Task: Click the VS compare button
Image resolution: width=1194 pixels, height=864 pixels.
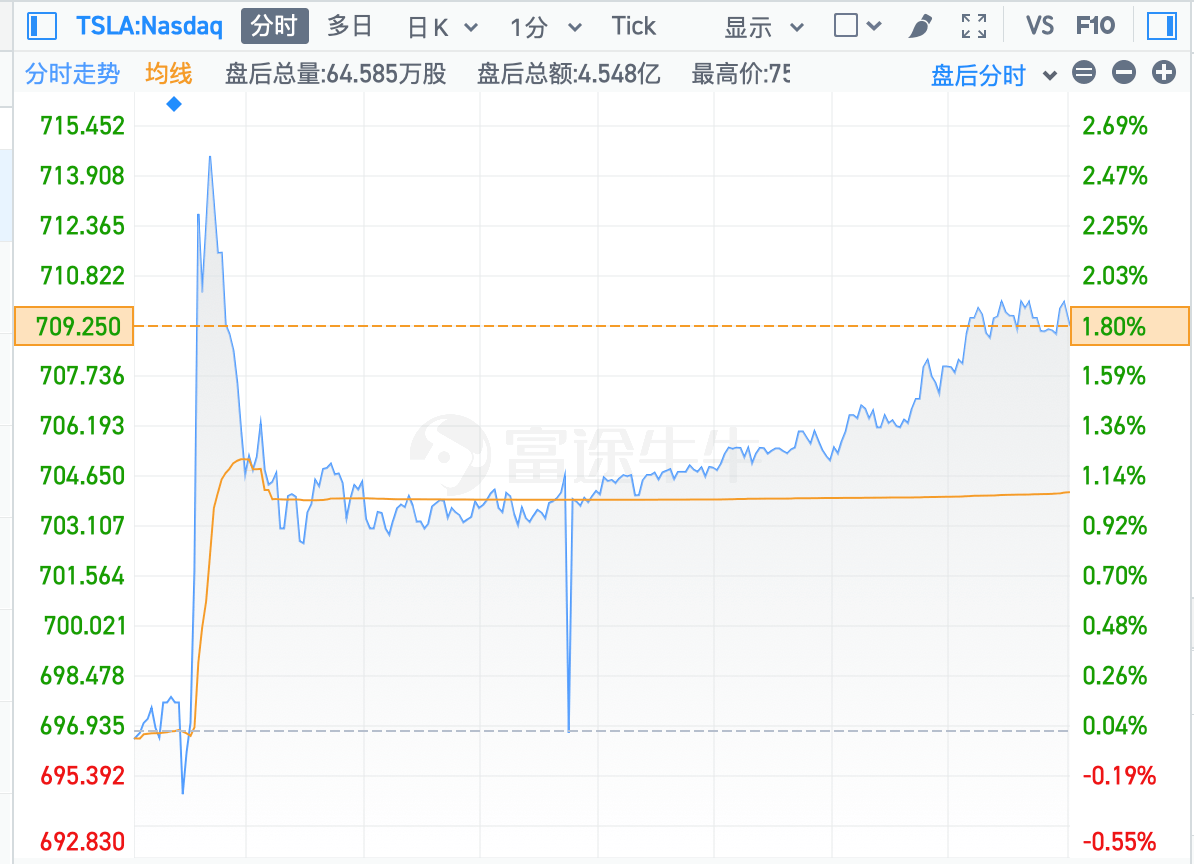Action: coord(1040,27)
